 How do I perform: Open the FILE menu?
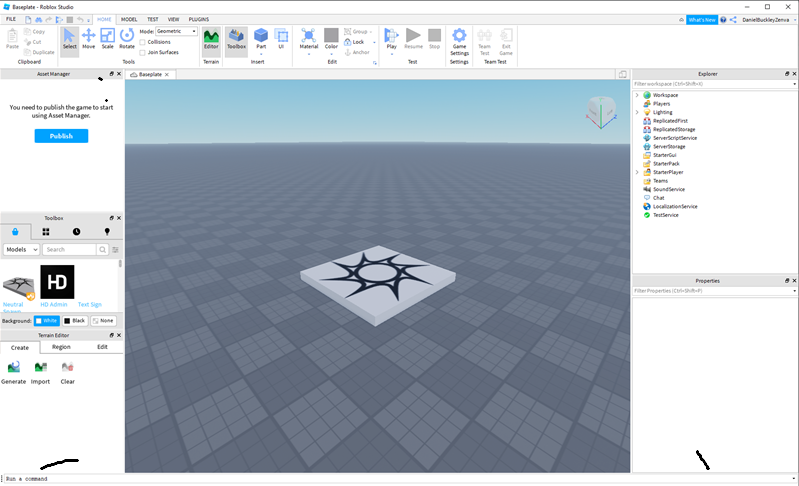tap(11, 19)
